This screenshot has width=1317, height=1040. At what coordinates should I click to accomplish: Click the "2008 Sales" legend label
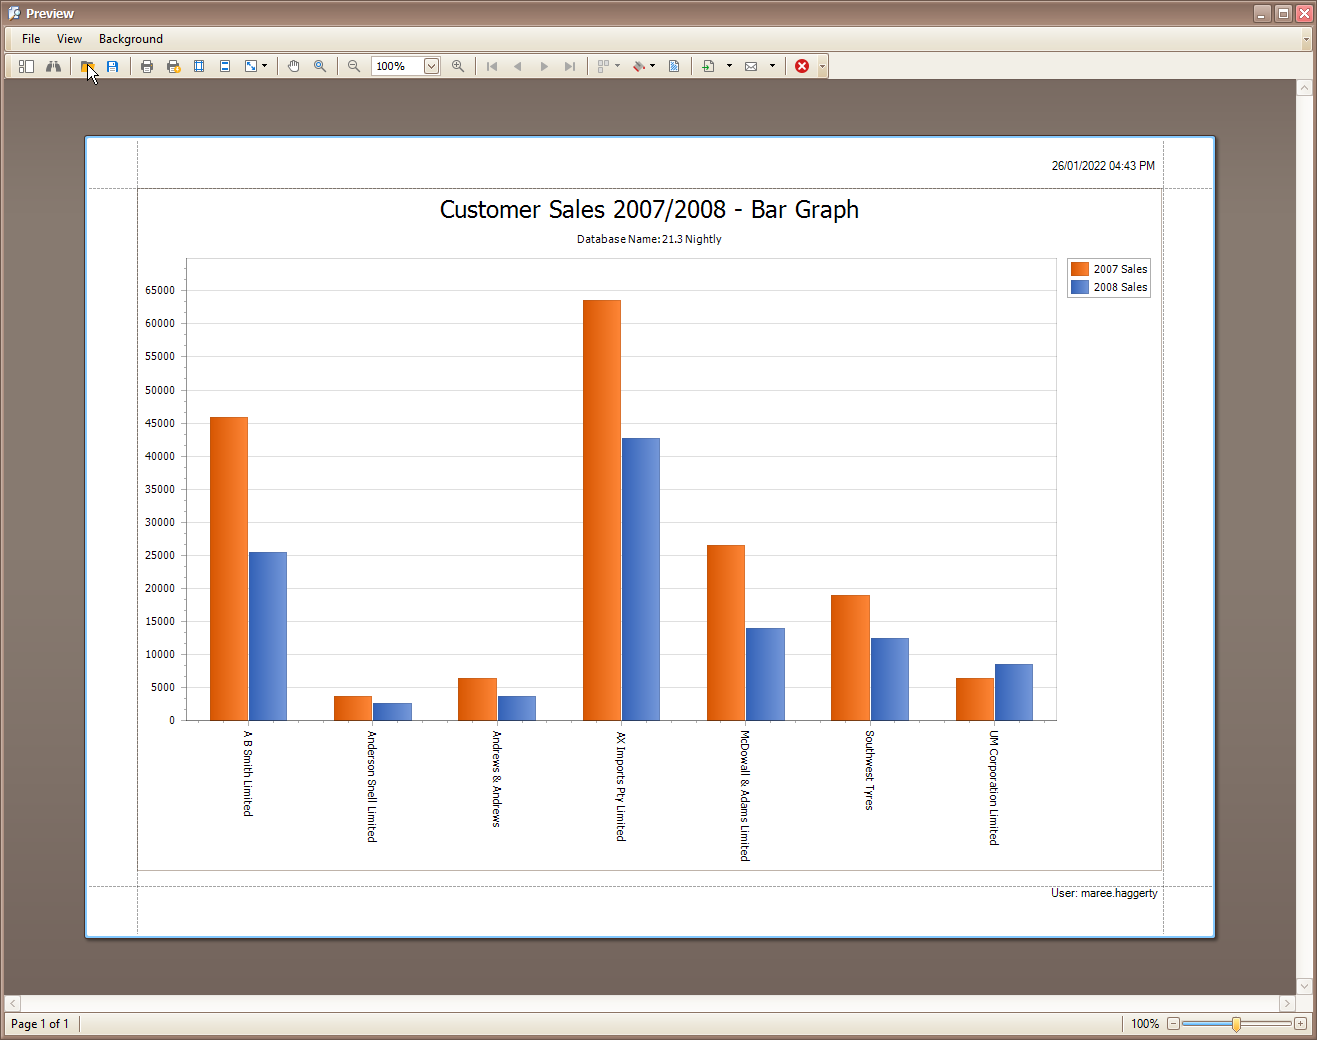pyautogui.click(x=1120, y=287)
